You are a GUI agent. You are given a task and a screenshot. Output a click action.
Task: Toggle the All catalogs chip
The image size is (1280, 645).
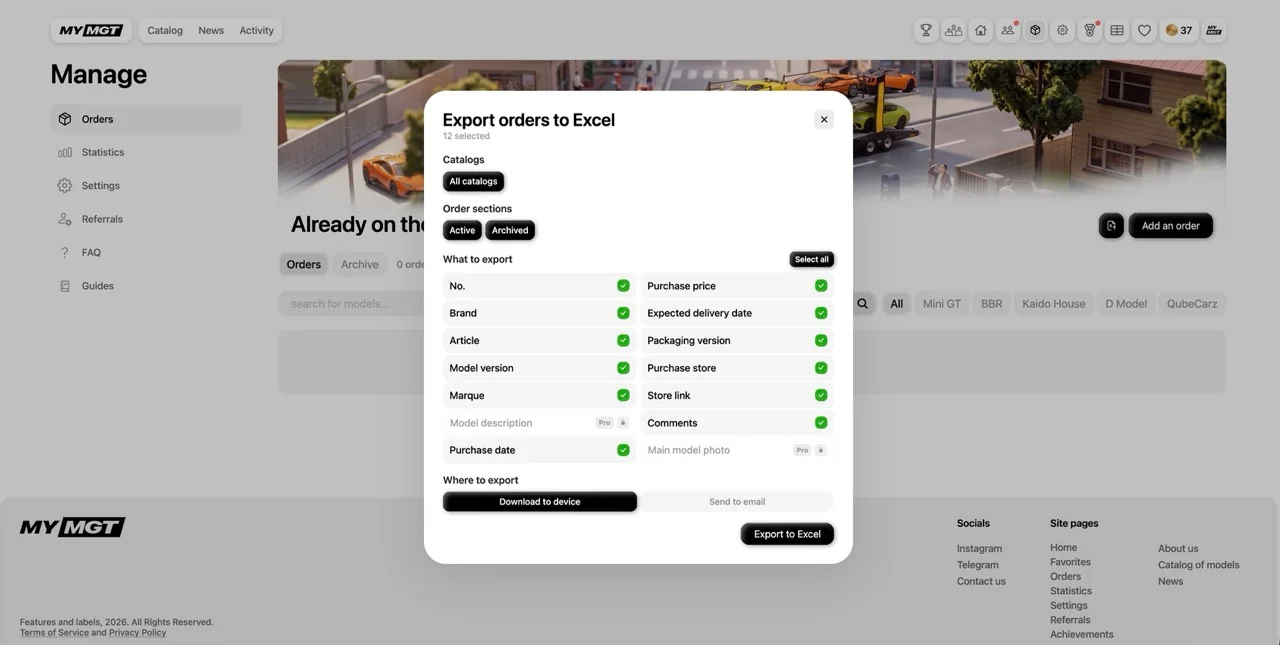coord(473,182)
